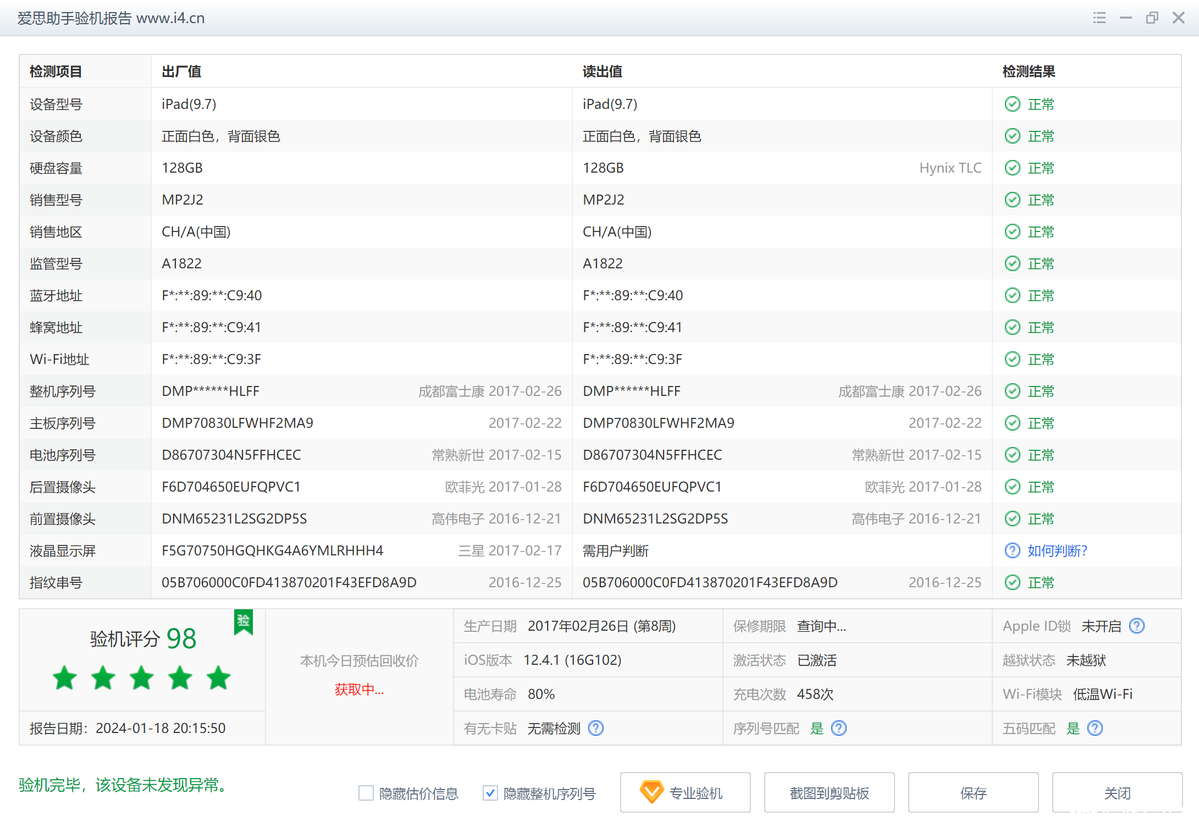This screenshot has width=1199, height=827.
Task: Click the green check icon for 硬盘容量 row
Action: [1012, 168]
